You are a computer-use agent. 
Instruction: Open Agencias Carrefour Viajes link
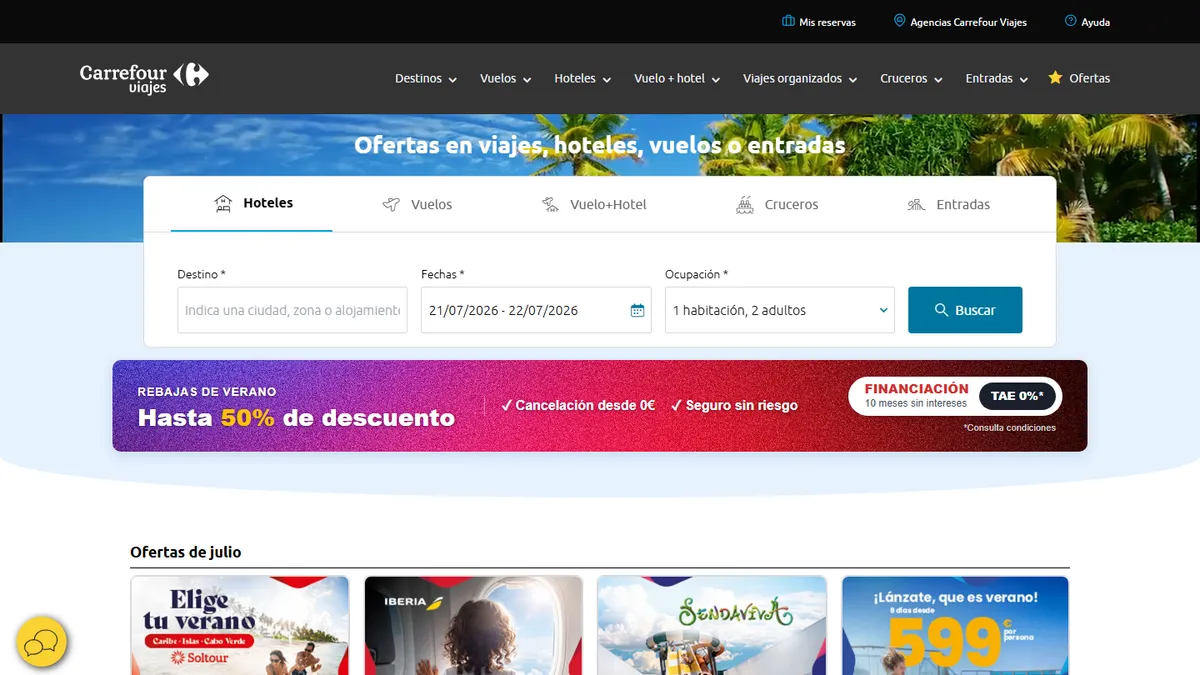960,22
